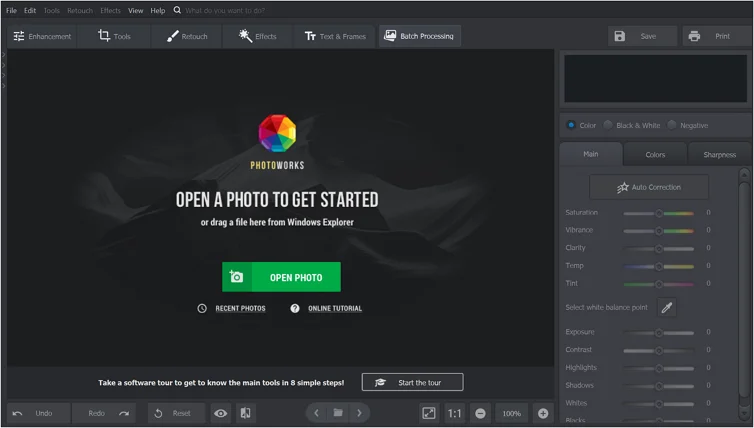This screenshot has height=428, width=754.
Task: Click the Redo button
Action: tap(104, 413)
